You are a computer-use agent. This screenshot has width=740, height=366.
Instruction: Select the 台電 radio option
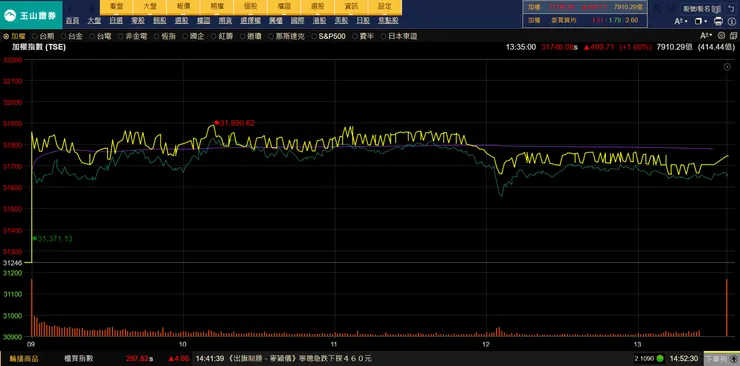click(x=100, y=36)
